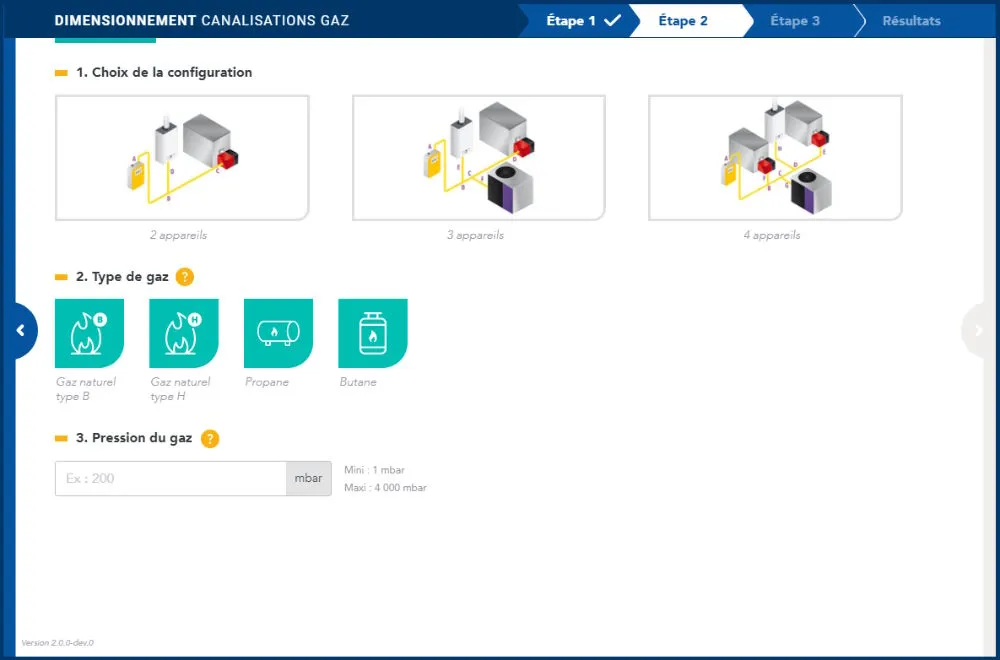Click the Dimensionnement Canalisations Gaz title
This screenshot has height=660, width=1000.
pyautogui.click(x=201, y=20)
